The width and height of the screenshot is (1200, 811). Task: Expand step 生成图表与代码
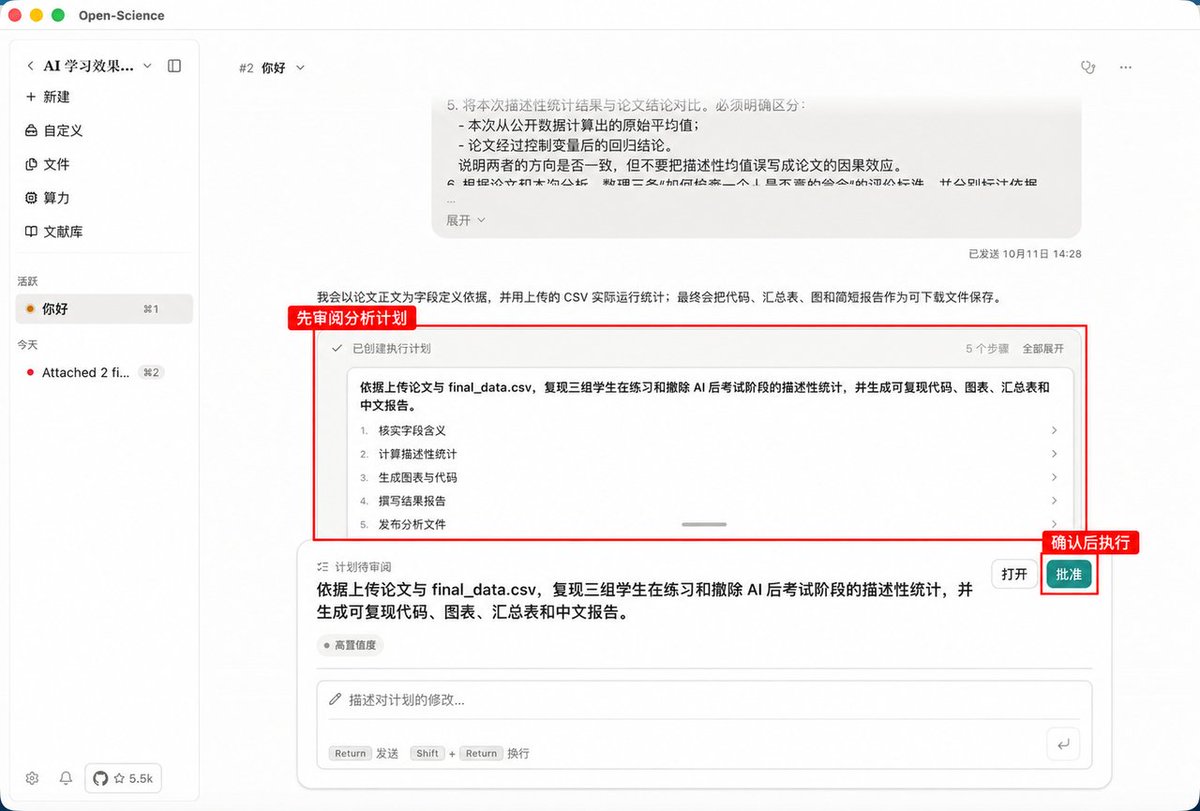pyautogui.click(x=708, y=477)
